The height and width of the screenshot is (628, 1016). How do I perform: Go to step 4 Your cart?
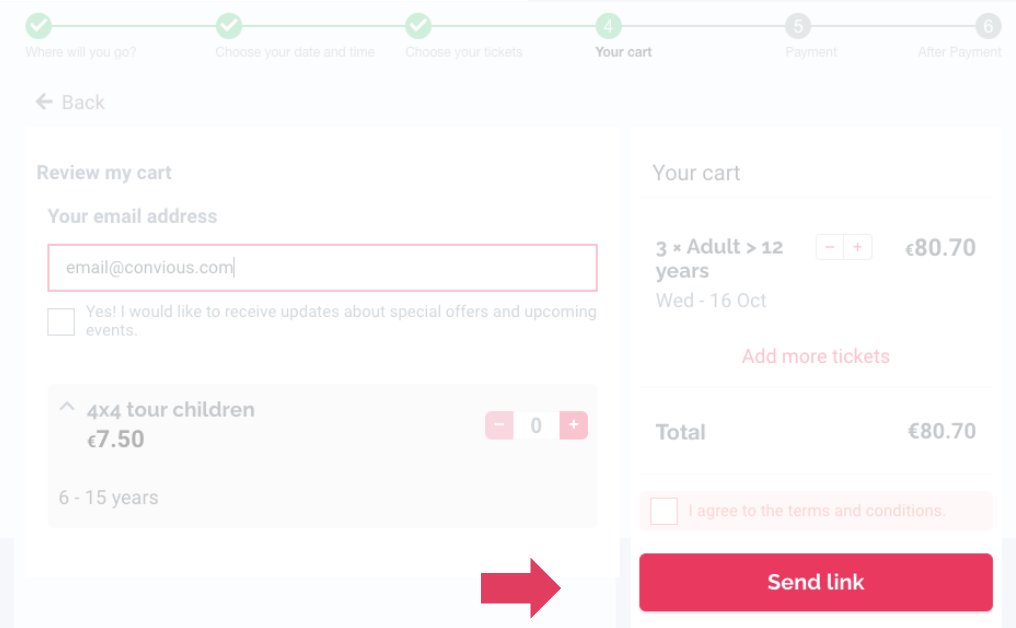tap(608, 25)
